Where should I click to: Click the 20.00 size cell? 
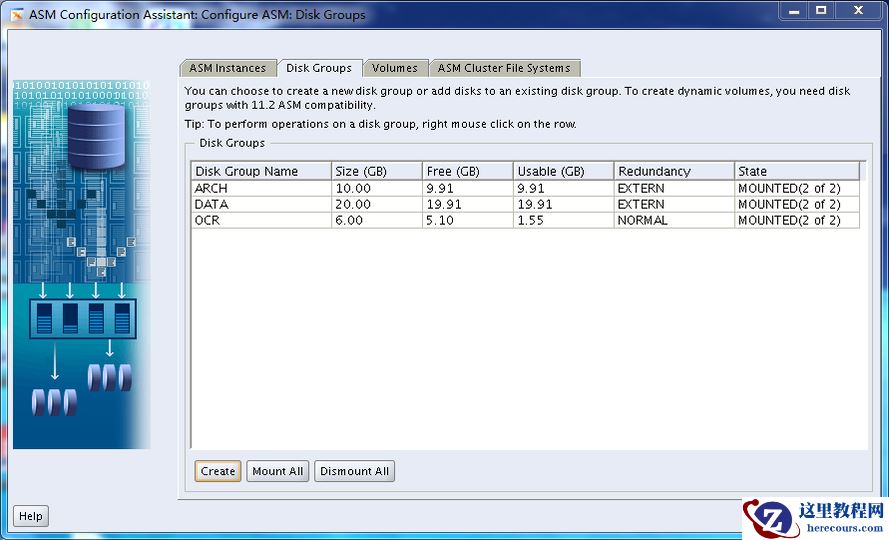click(377, 204)
